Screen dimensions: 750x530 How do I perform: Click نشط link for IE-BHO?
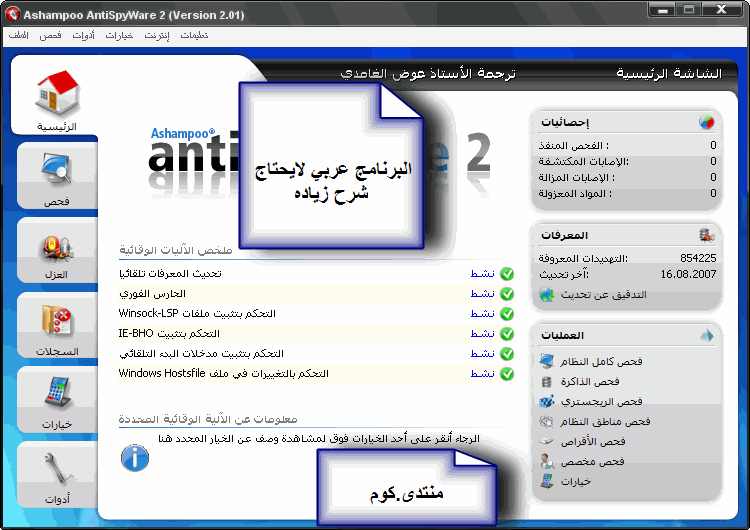483,334
